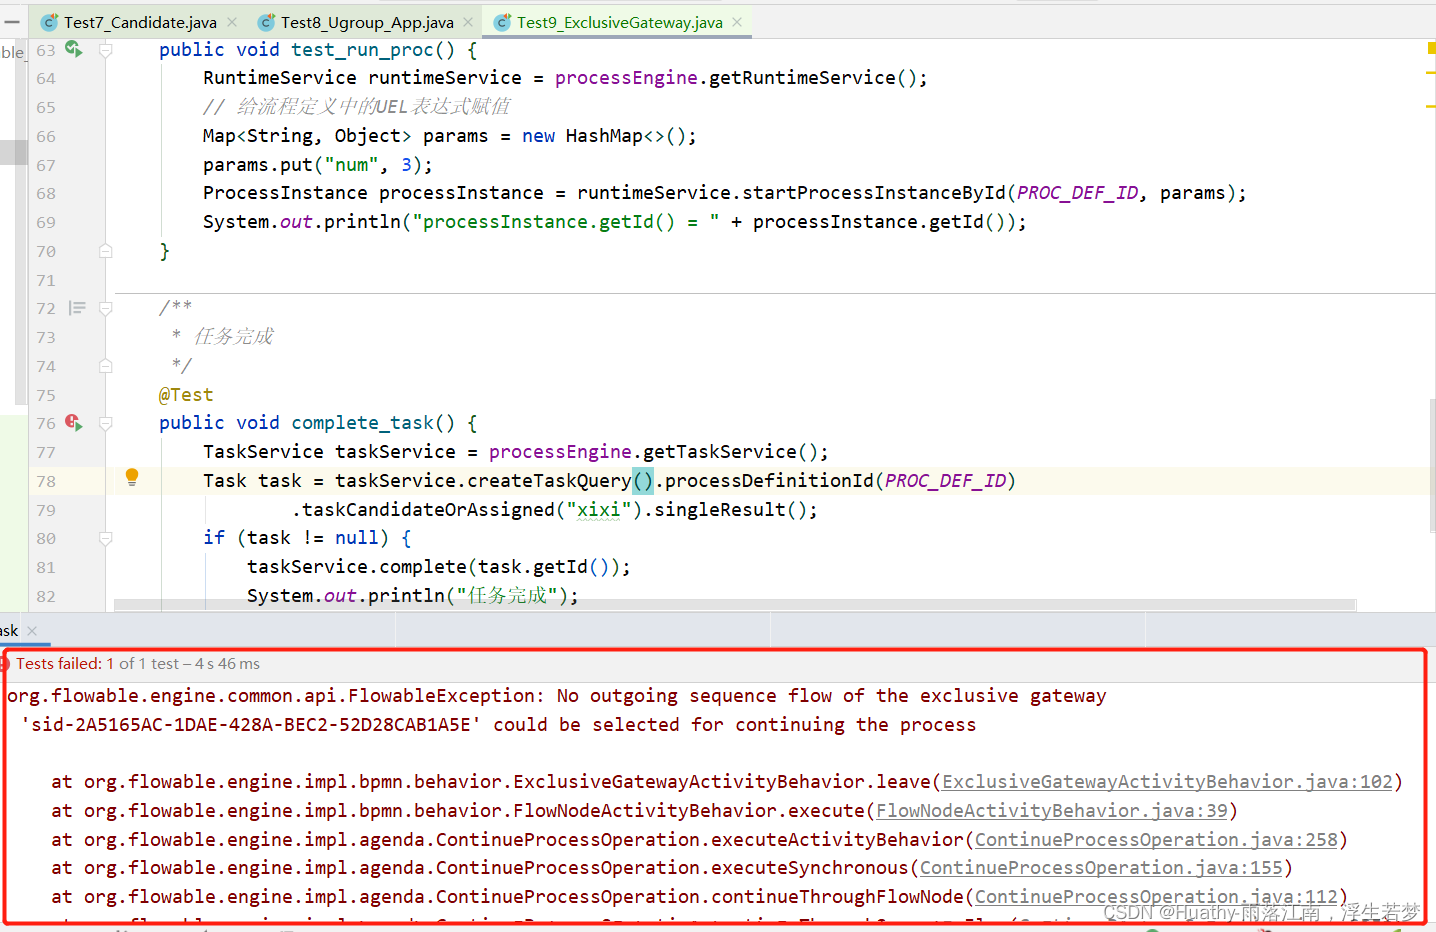
Task: Click the "num" string in params.put
Action: (x=352, y=165)
